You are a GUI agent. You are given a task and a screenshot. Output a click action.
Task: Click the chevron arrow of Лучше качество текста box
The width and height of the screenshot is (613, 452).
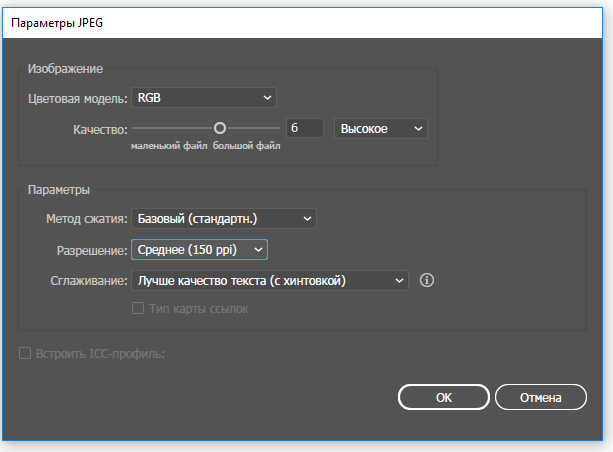click(399, 280)
